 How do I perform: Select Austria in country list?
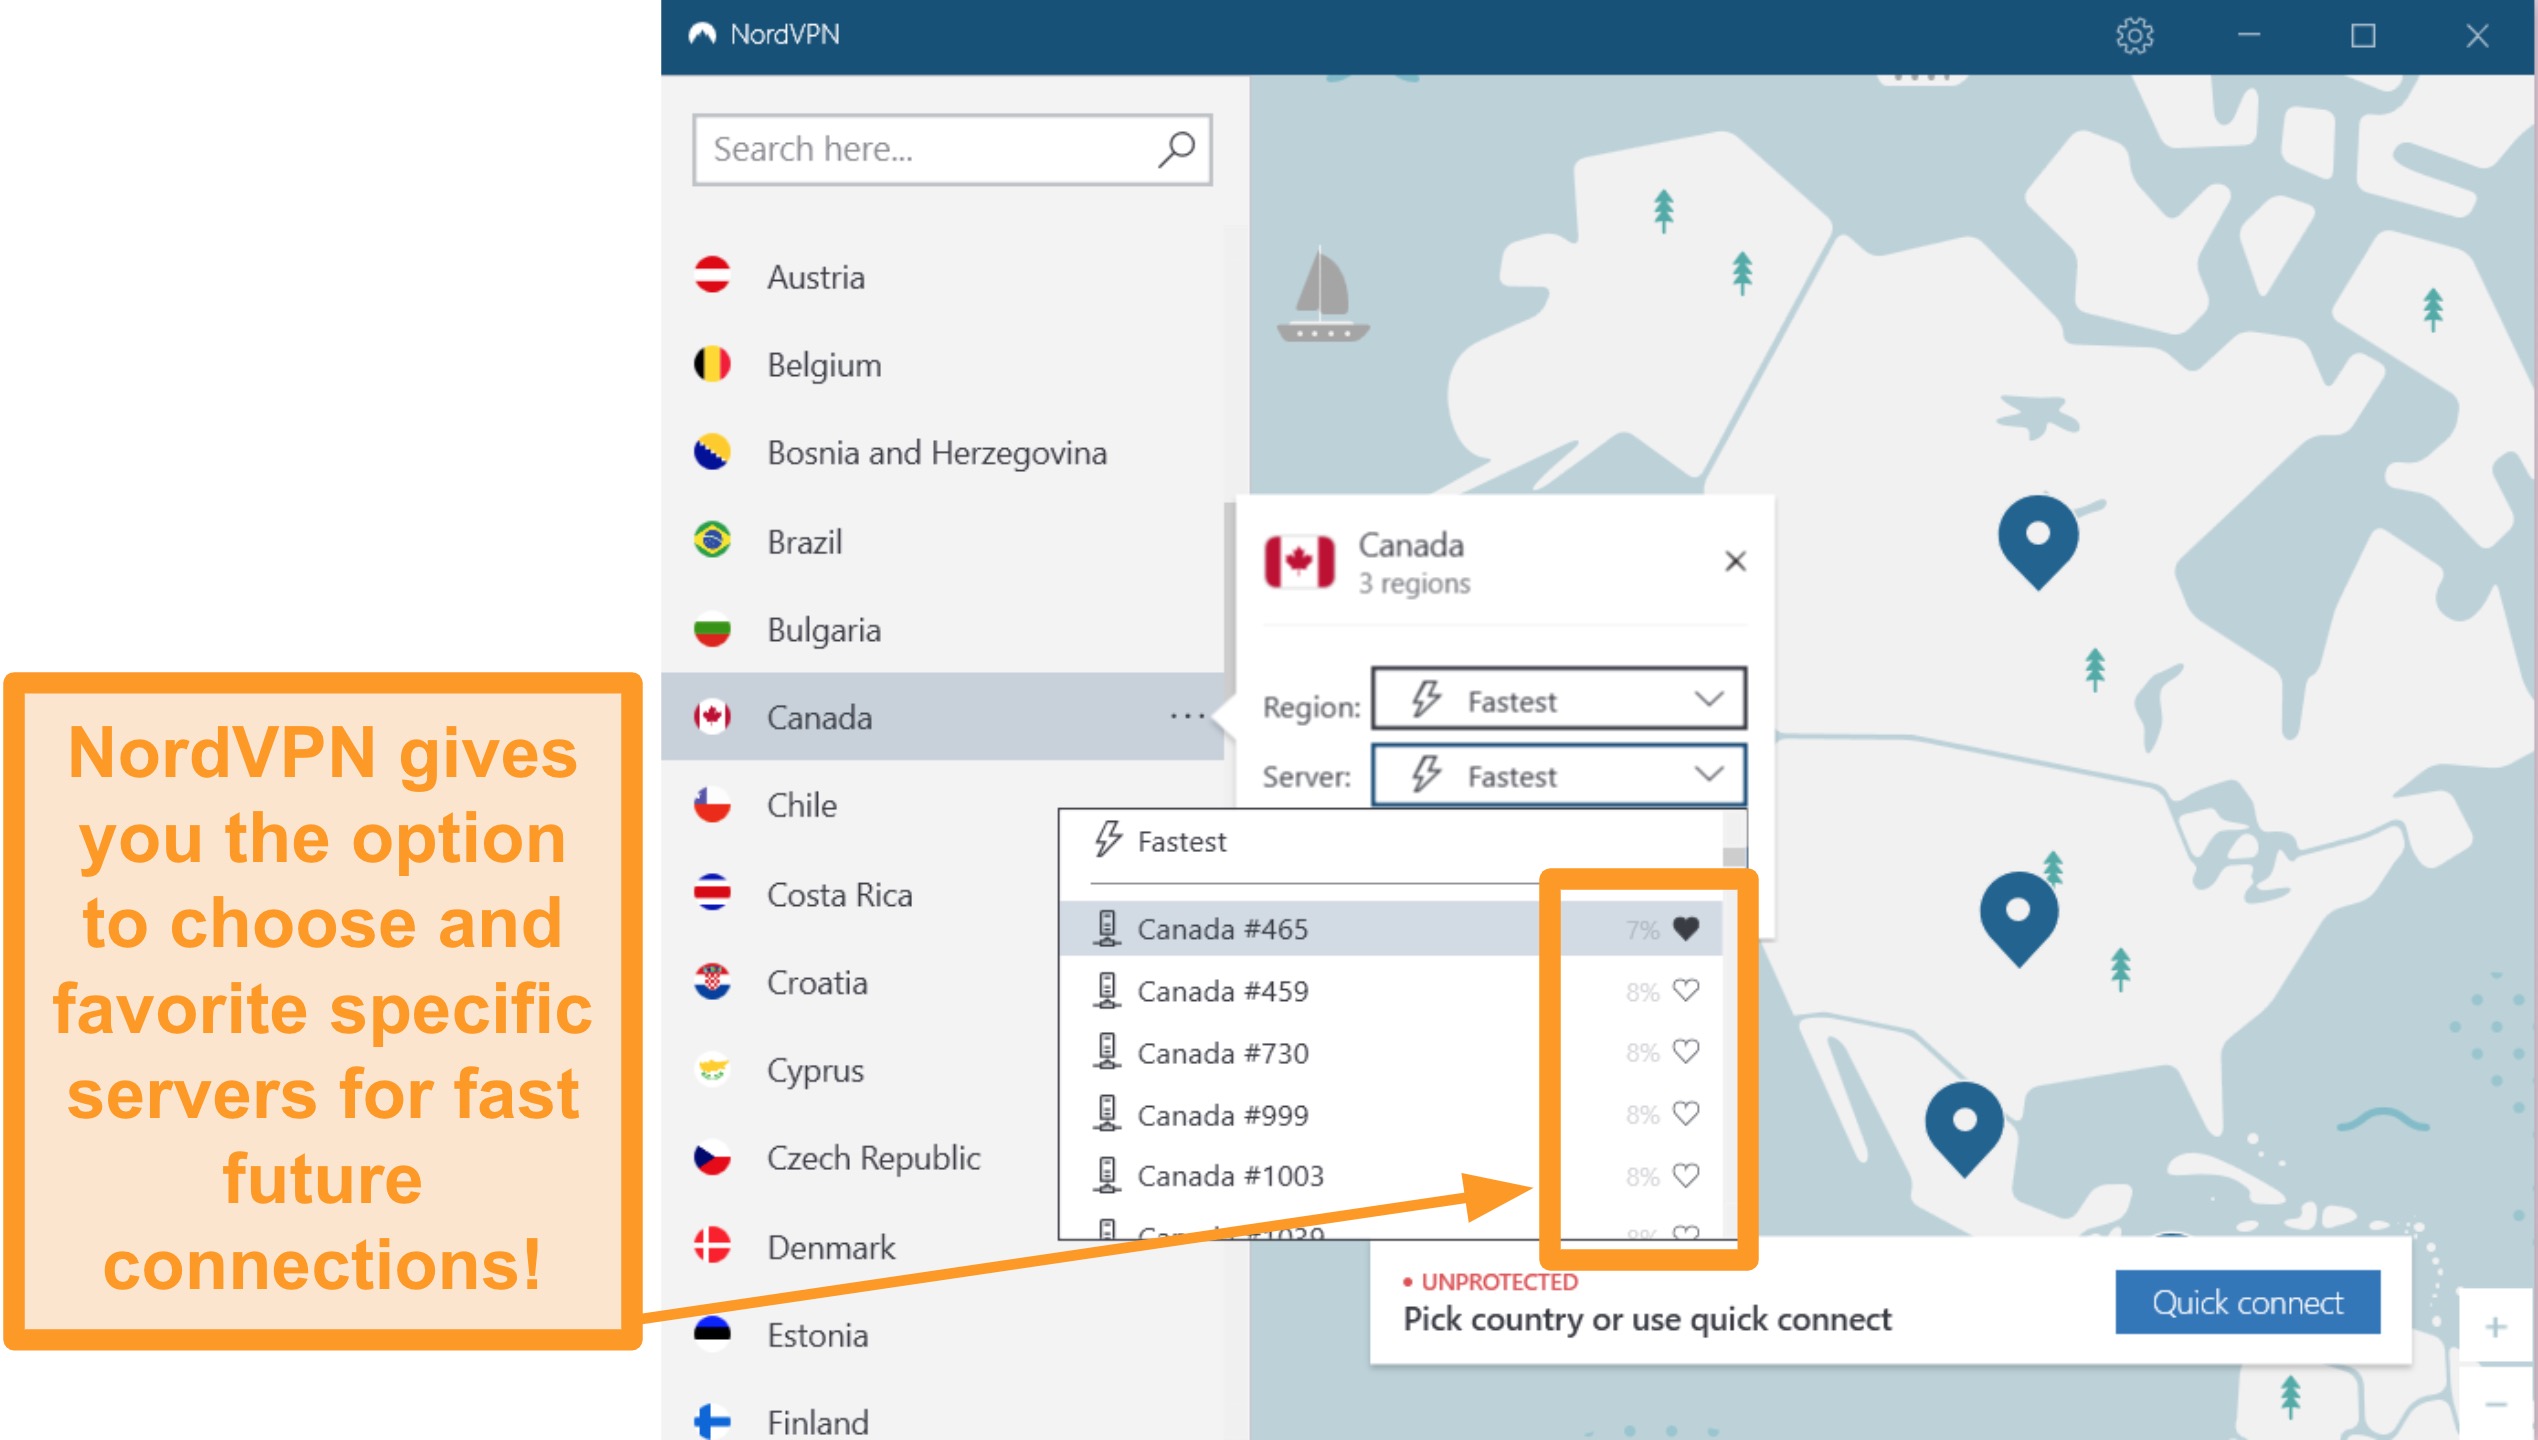[942, 276]
